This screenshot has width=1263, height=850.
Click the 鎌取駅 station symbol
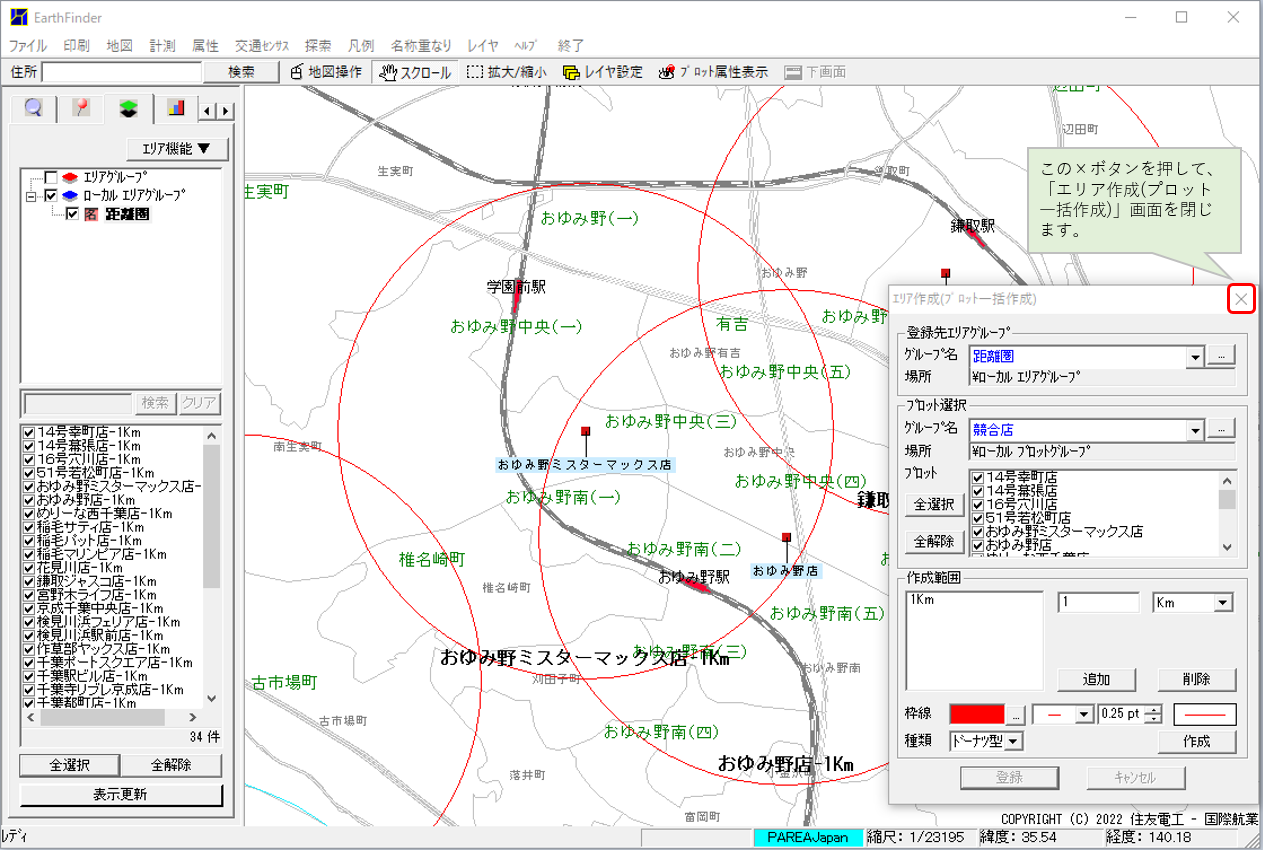click(976, 234)
